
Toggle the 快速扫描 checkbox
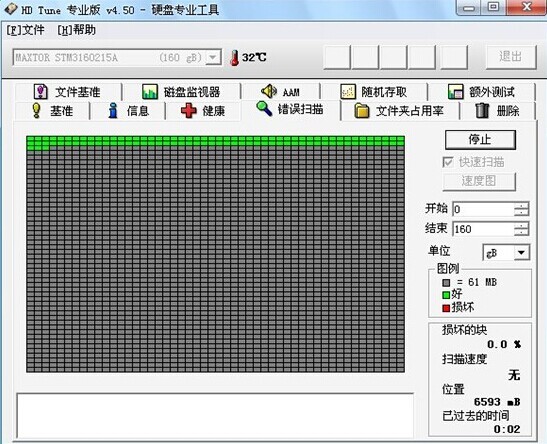click(x=448, y=162)
